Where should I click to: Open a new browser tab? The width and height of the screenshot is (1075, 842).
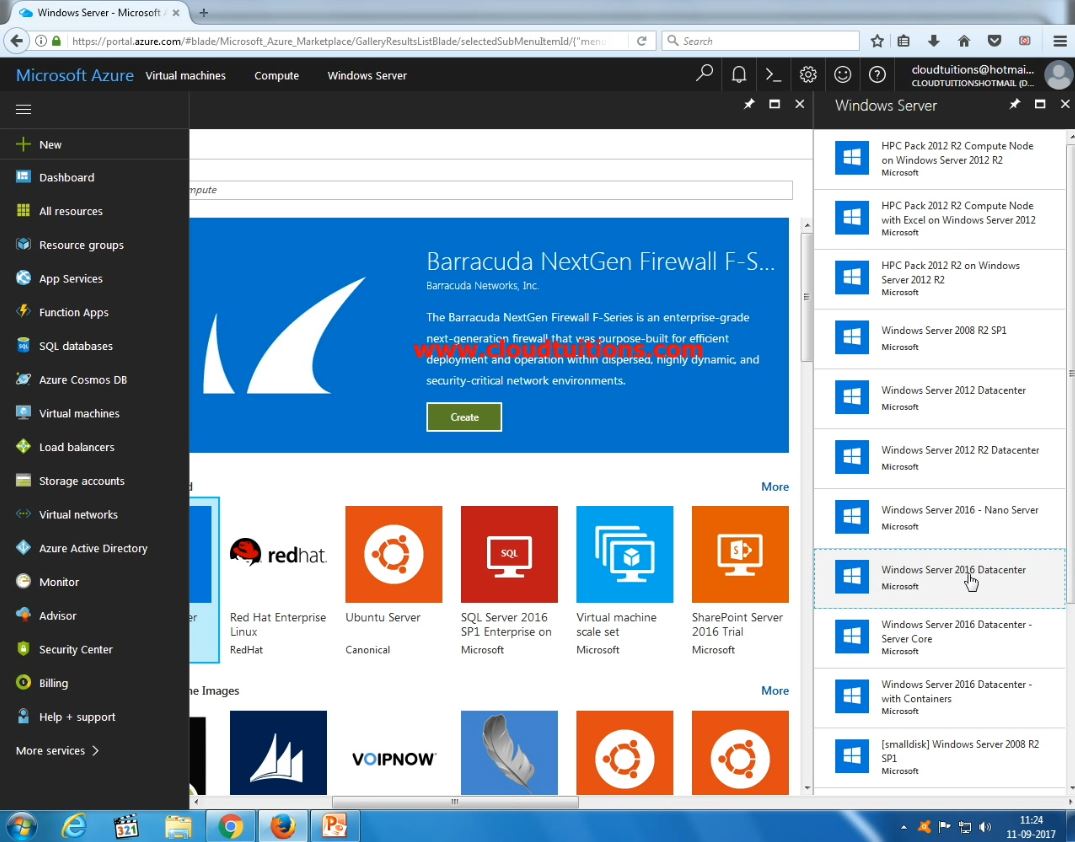point(203,12)
